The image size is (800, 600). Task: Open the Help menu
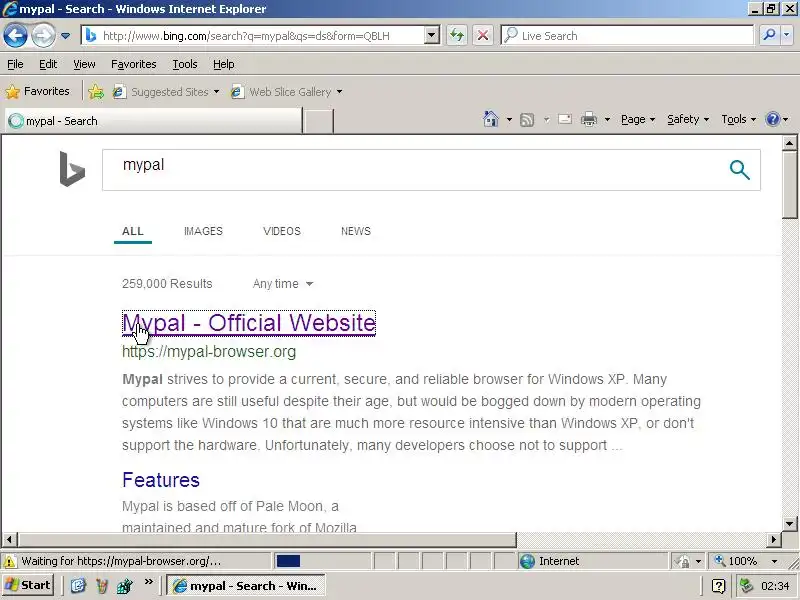click(223, 64)
